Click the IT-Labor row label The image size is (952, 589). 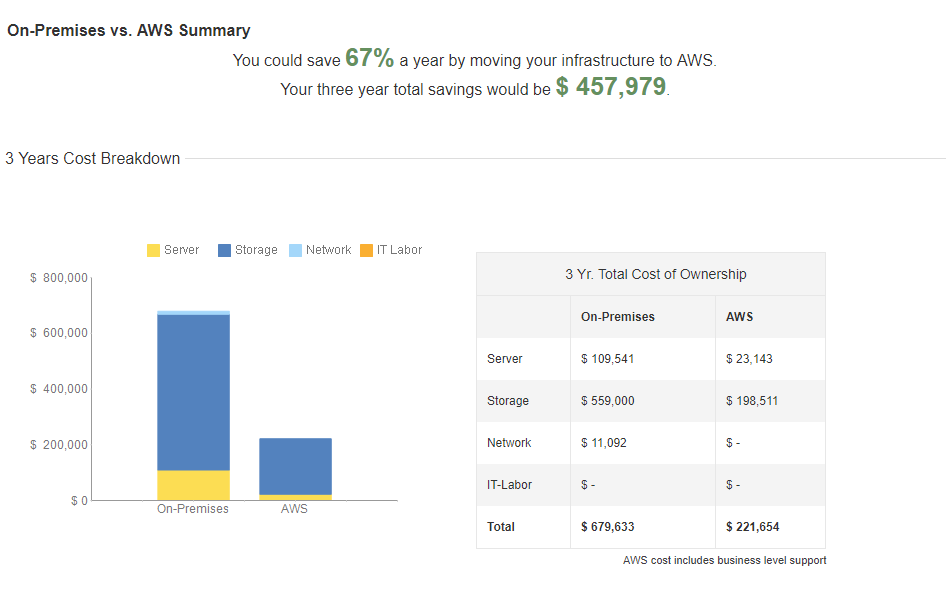coord(509,485)
